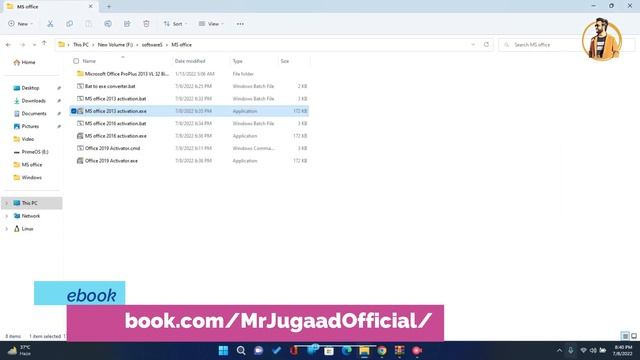This screenshot has height=360, width=640.
Task: Select MS office 2016 activation.exe file
Action: [x=189, y=136]
